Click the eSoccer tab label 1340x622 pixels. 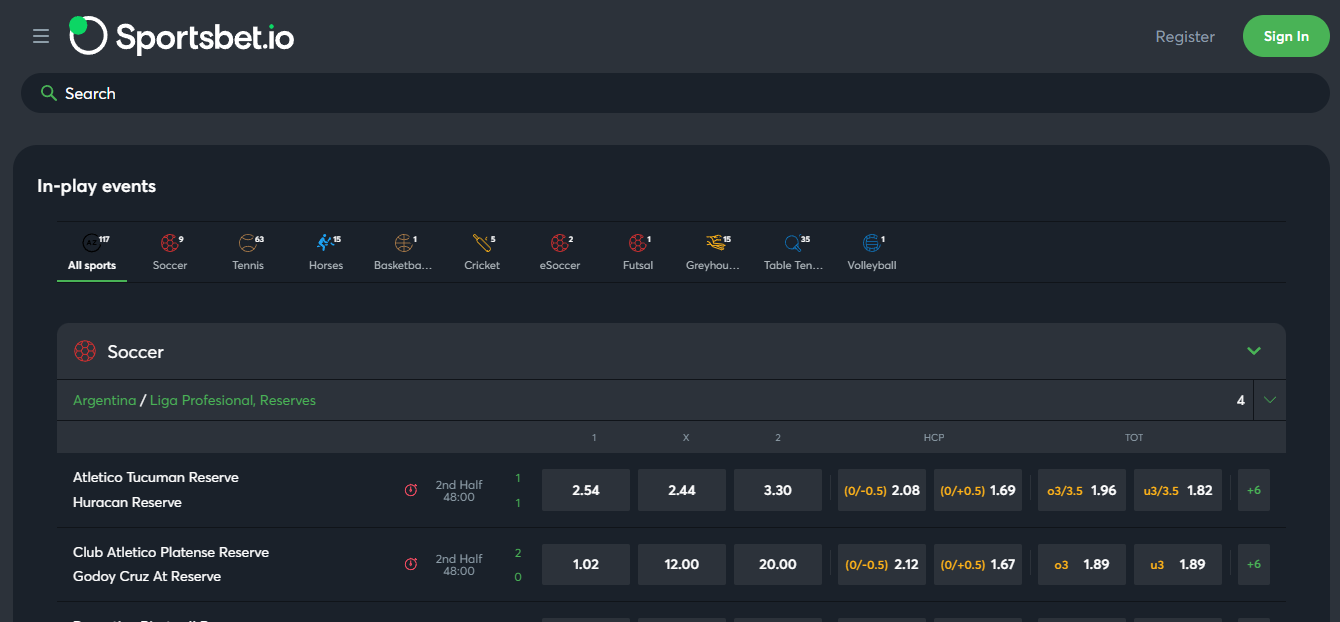560,266
